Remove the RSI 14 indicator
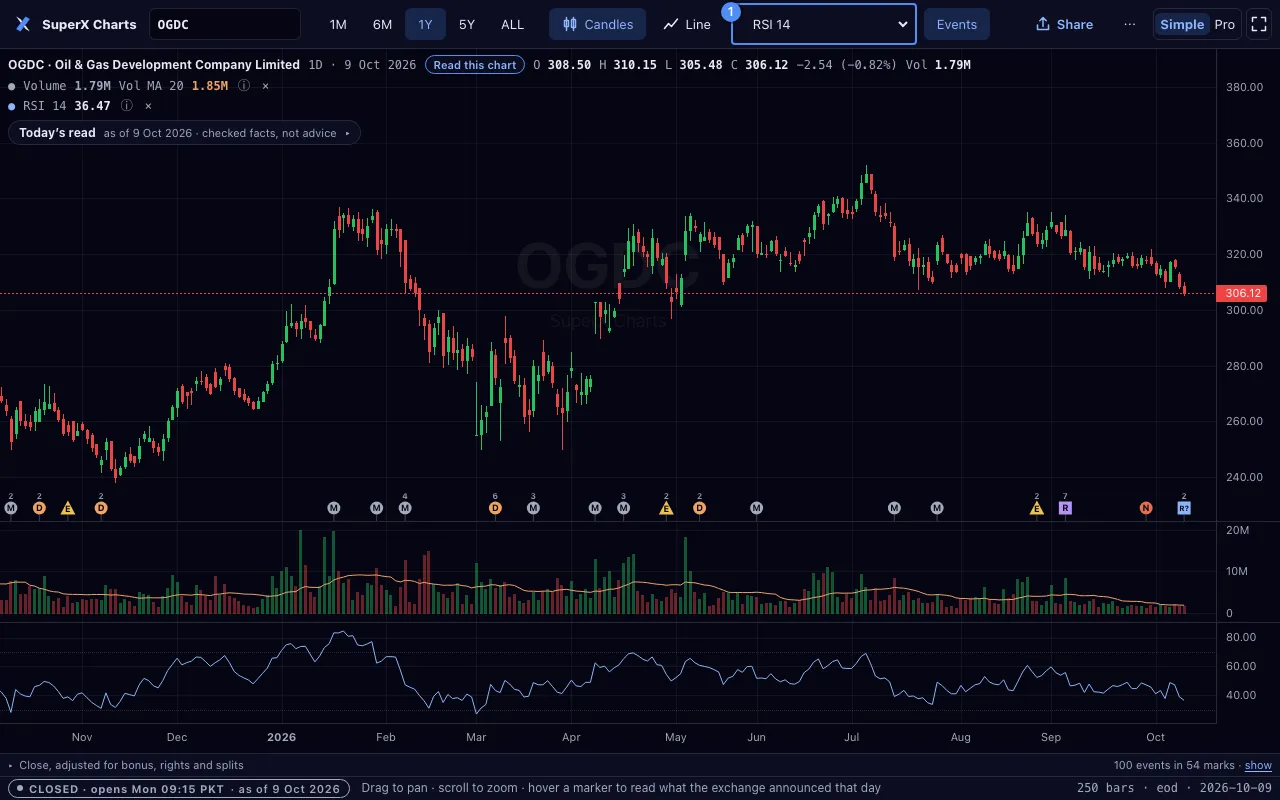The width and height of the screenshot is (1280, 800). pos(148,106)
